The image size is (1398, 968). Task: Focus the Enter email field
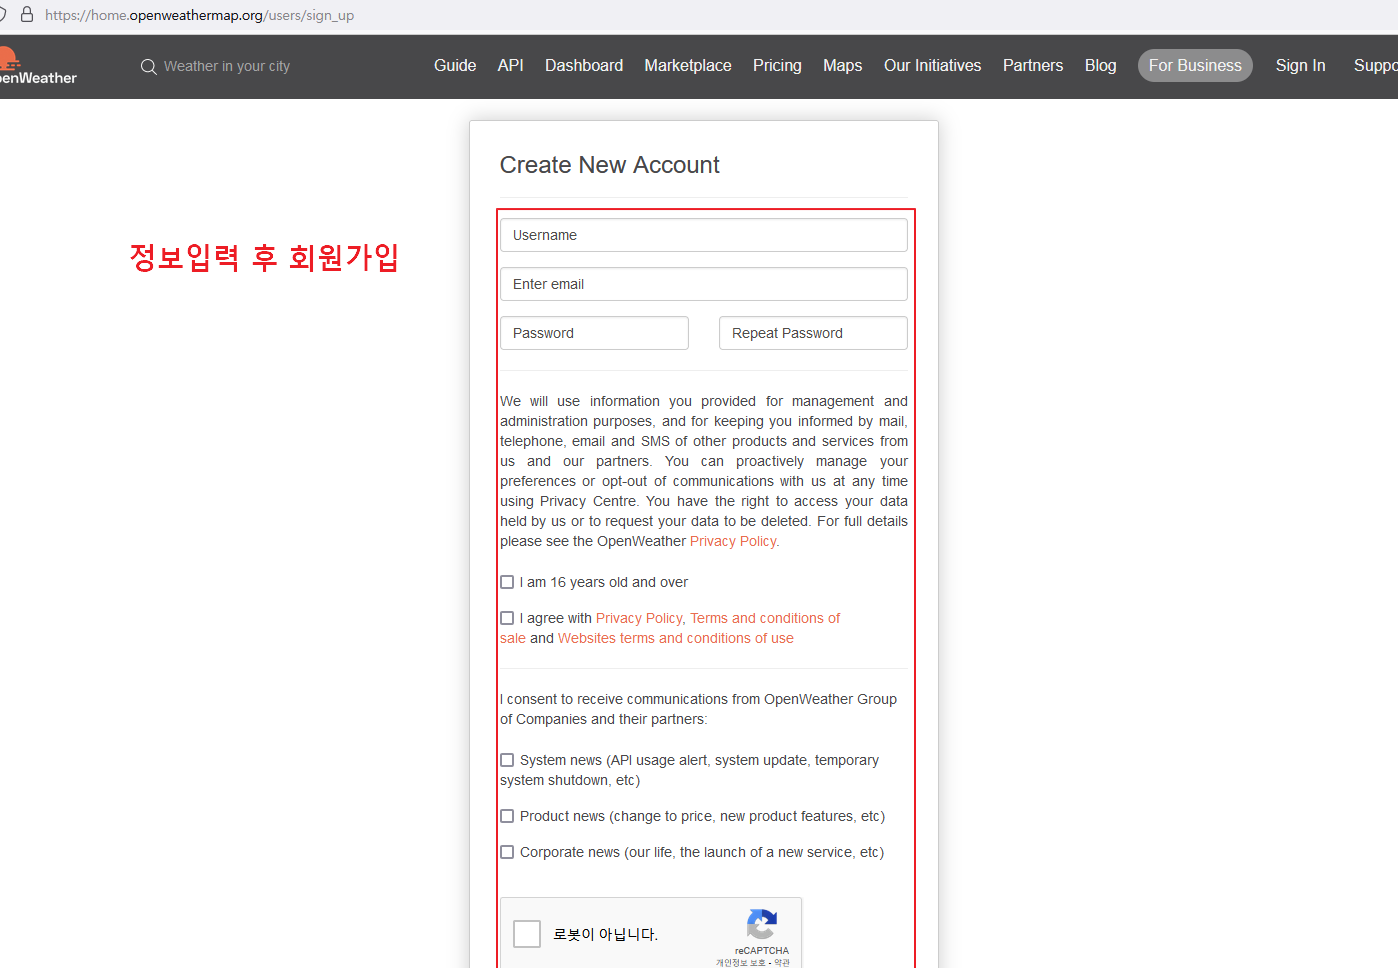click(x=704, y=284)
